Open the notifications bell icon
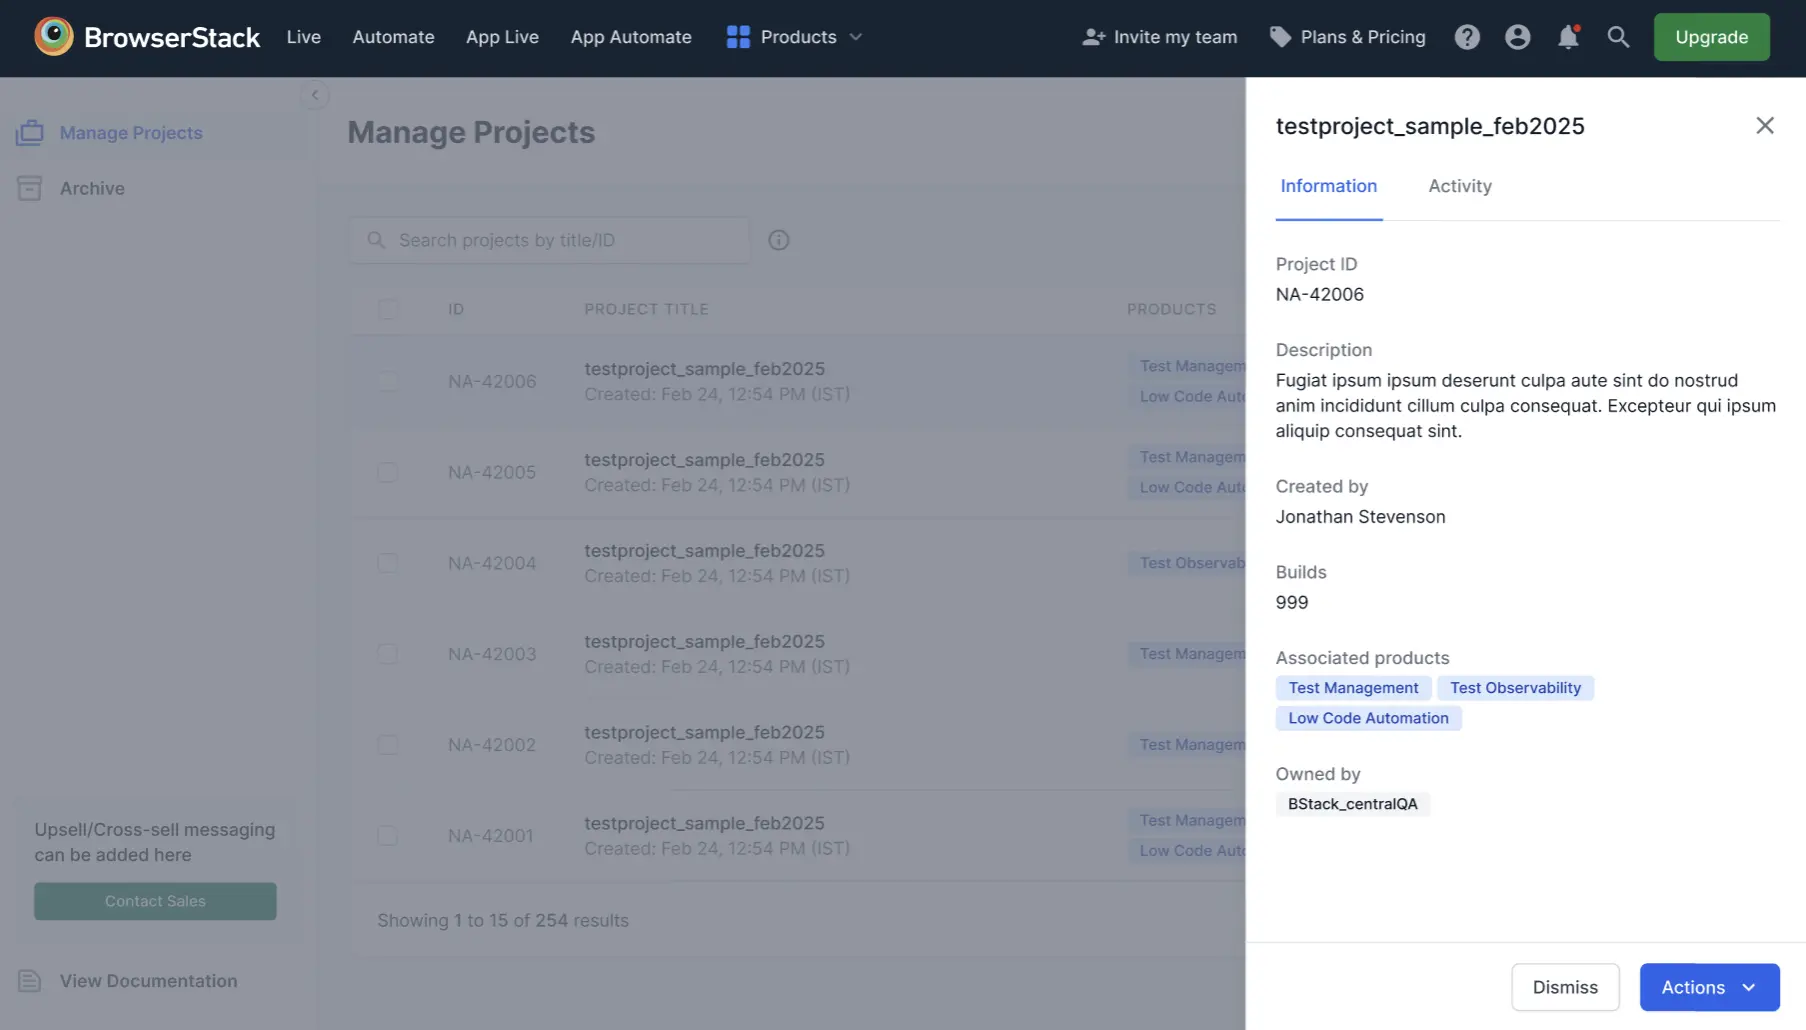This screenshot has width=1806, height=1030. tap(1568, 37)
